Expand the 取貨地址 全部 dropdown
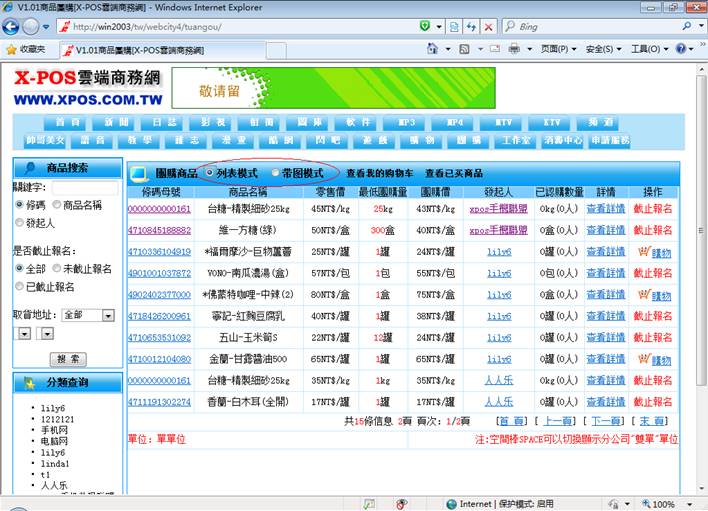Screen dimensions: 708x511 tap(108, 315)
